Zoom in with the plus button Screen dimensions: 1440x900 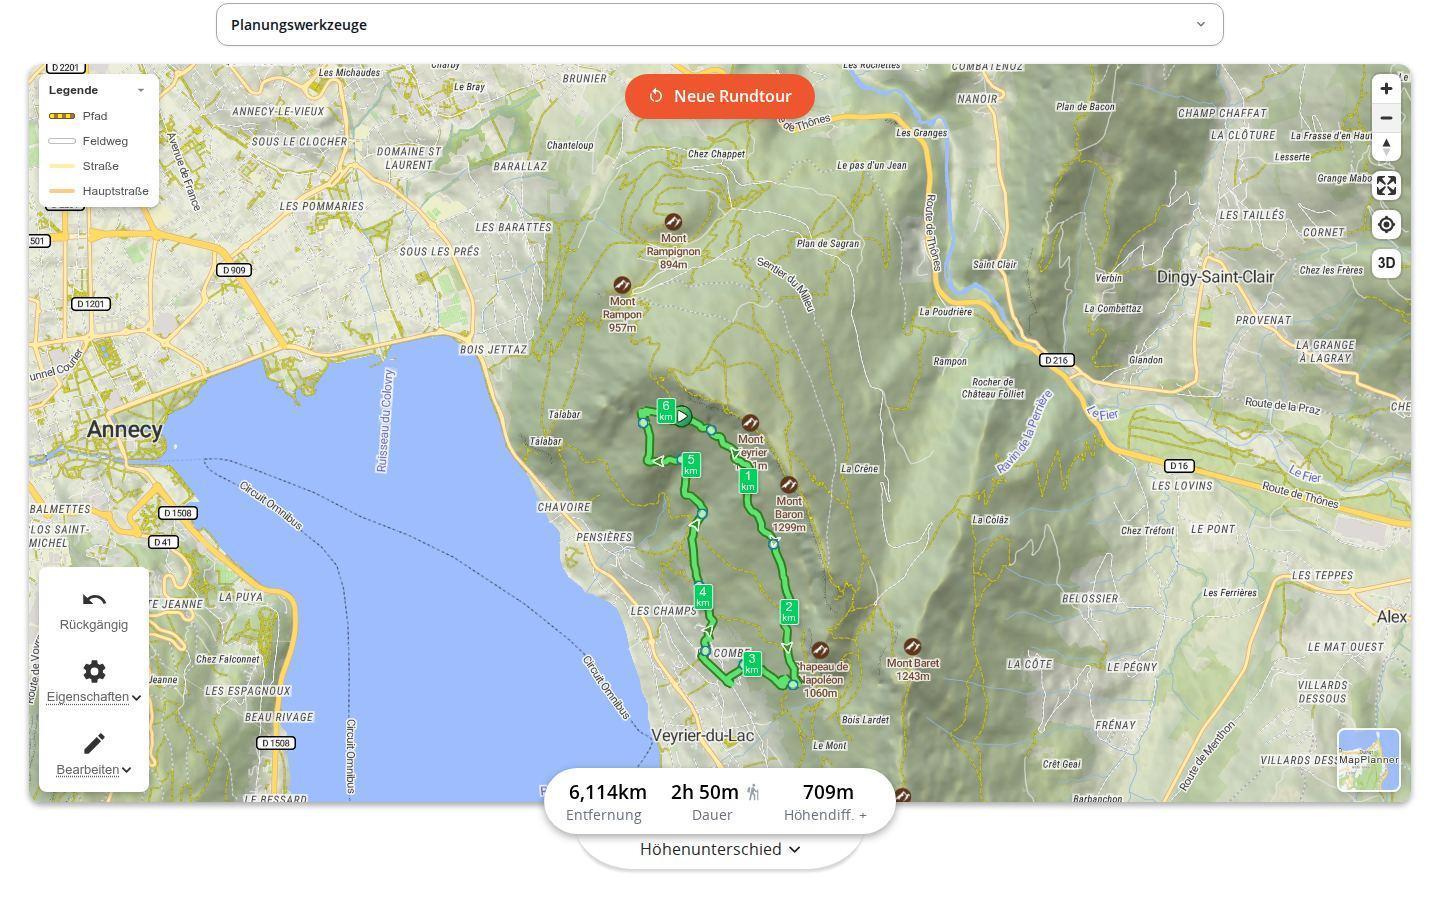pyautogui.click(x=1386, y=89)
